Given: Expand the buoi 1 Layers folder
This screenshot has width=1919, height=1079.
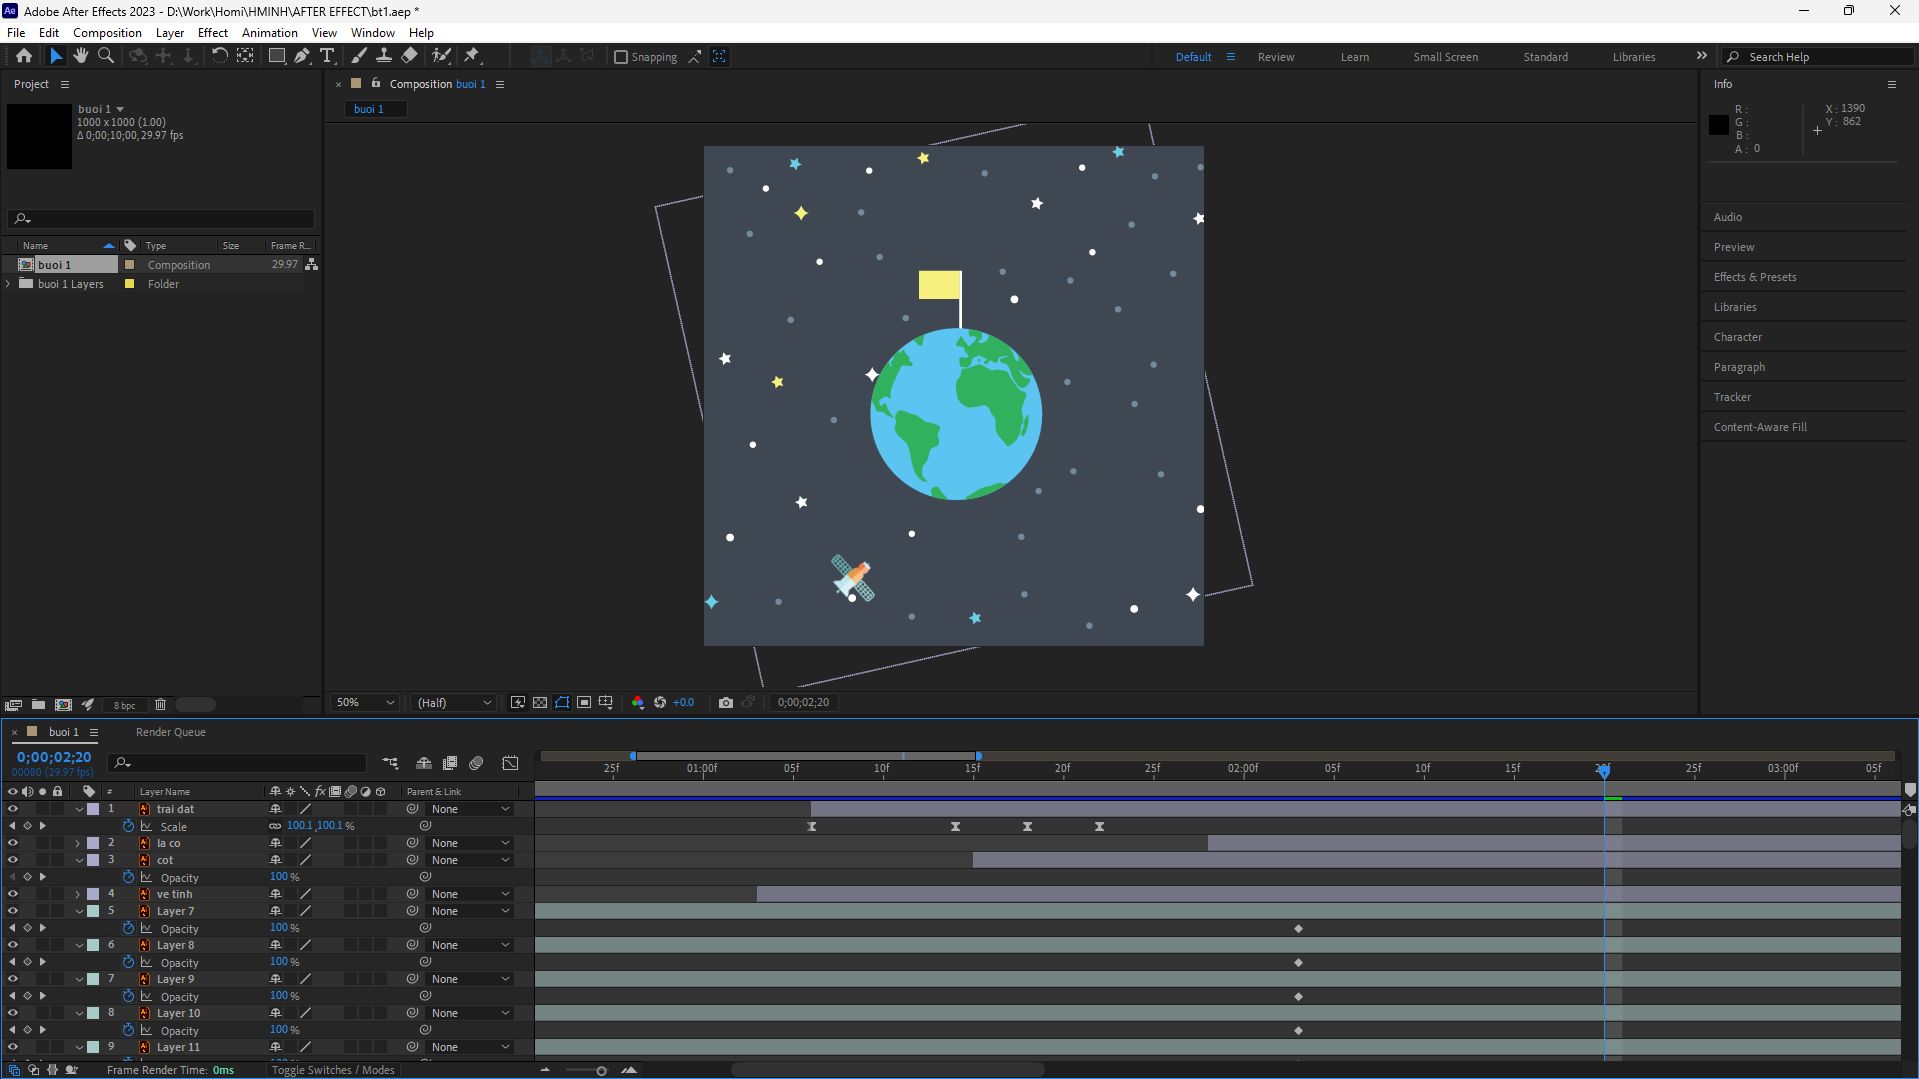Looking at the screenshot, I should pyautogui.click(x=9, y=284).
